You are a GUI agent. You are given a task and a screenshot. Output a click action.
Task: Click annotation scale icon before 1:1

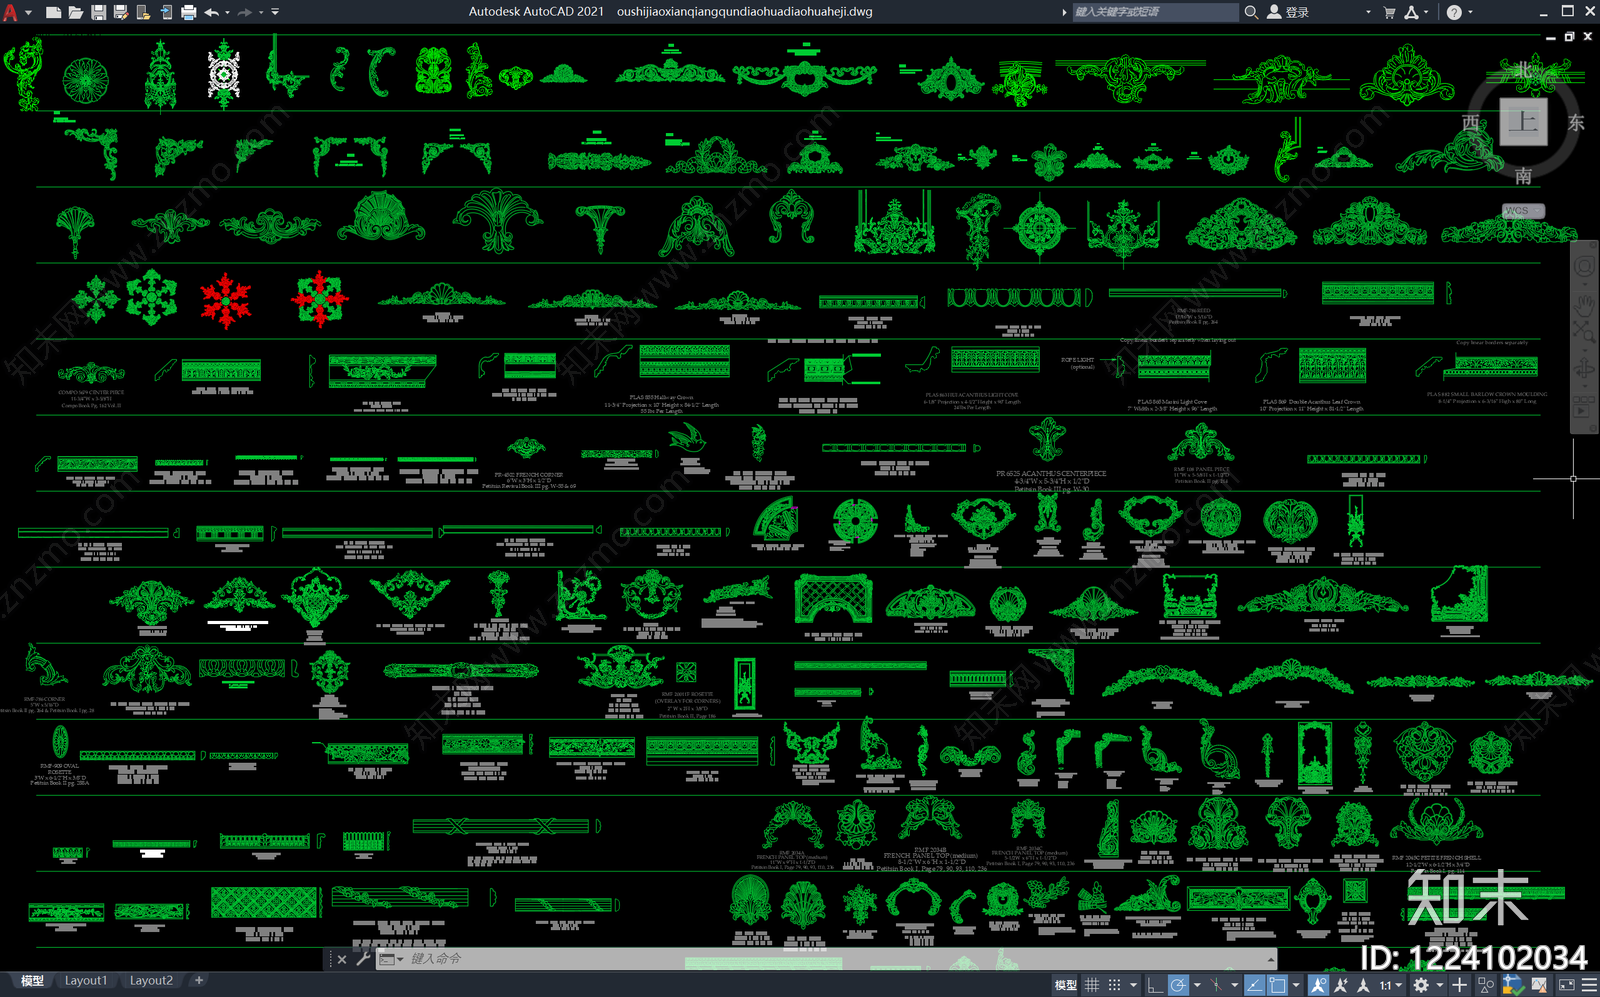pos(1364,985)
